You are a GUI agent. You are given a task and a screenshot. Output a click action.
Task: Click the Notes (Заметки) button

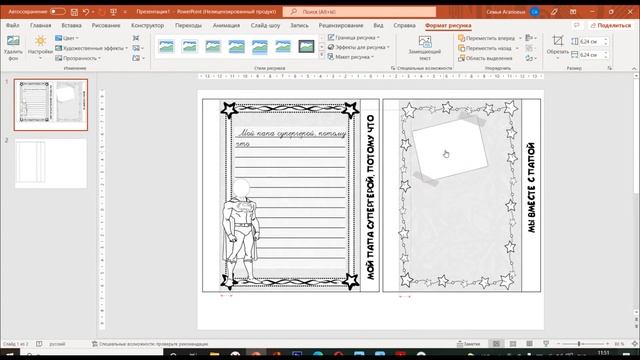(469, 344)
